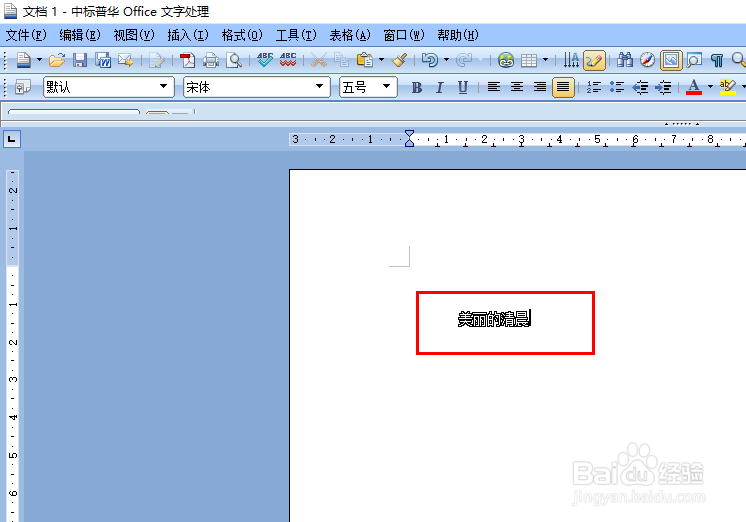The width and height of the screenshot is (746, 522).
Task: Open the 窗口(W) menu
Action: [x=404, y=35]
